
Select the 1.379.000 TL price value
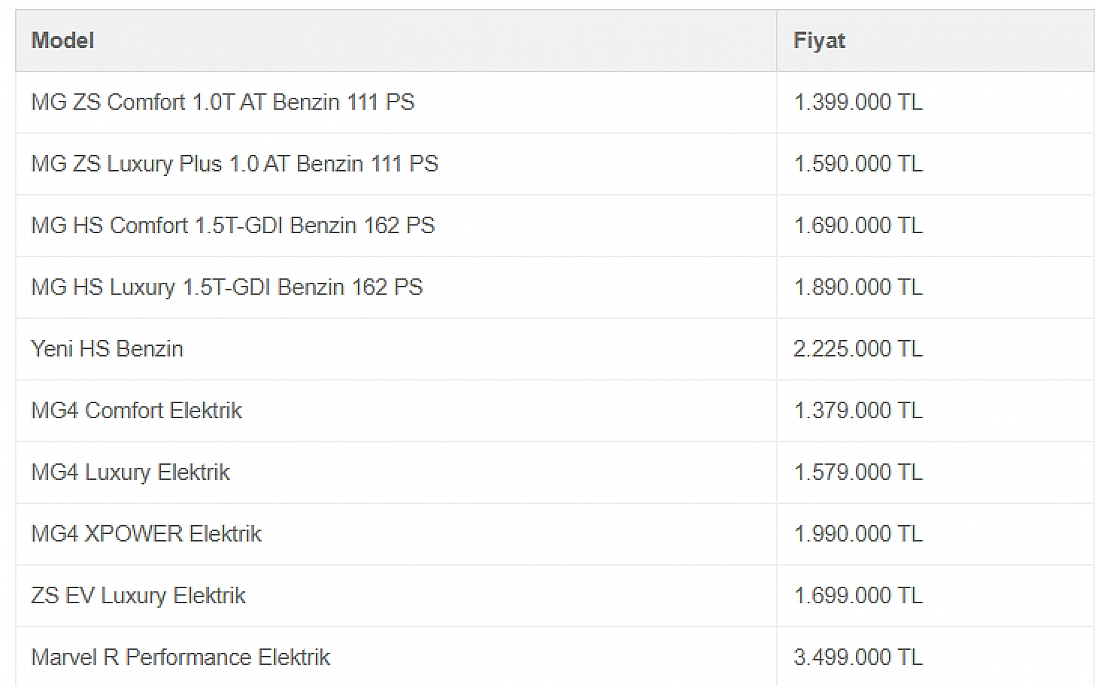pos(858,410)
